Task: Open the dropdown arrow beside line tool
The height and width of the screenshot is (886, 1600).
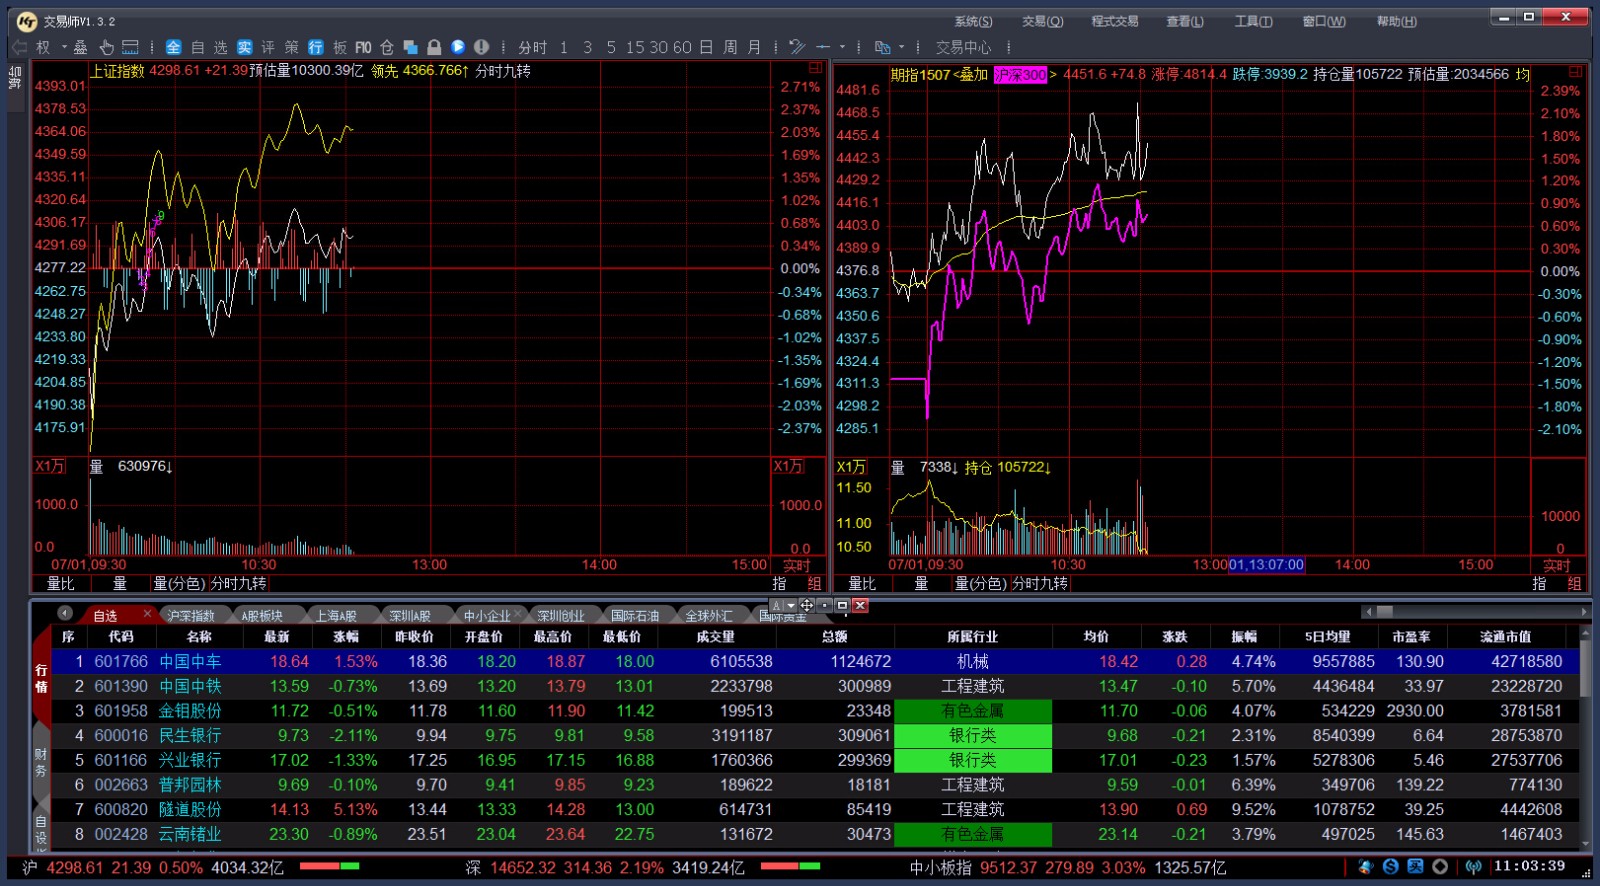Action: [x=842, y=47]
